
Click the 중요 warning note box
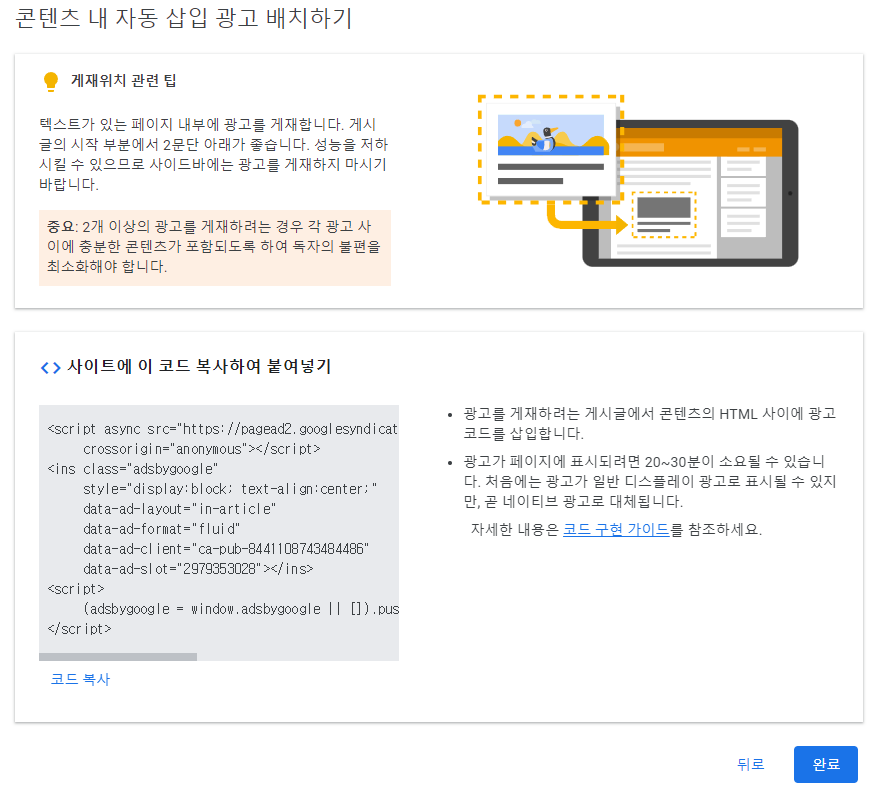215,248
